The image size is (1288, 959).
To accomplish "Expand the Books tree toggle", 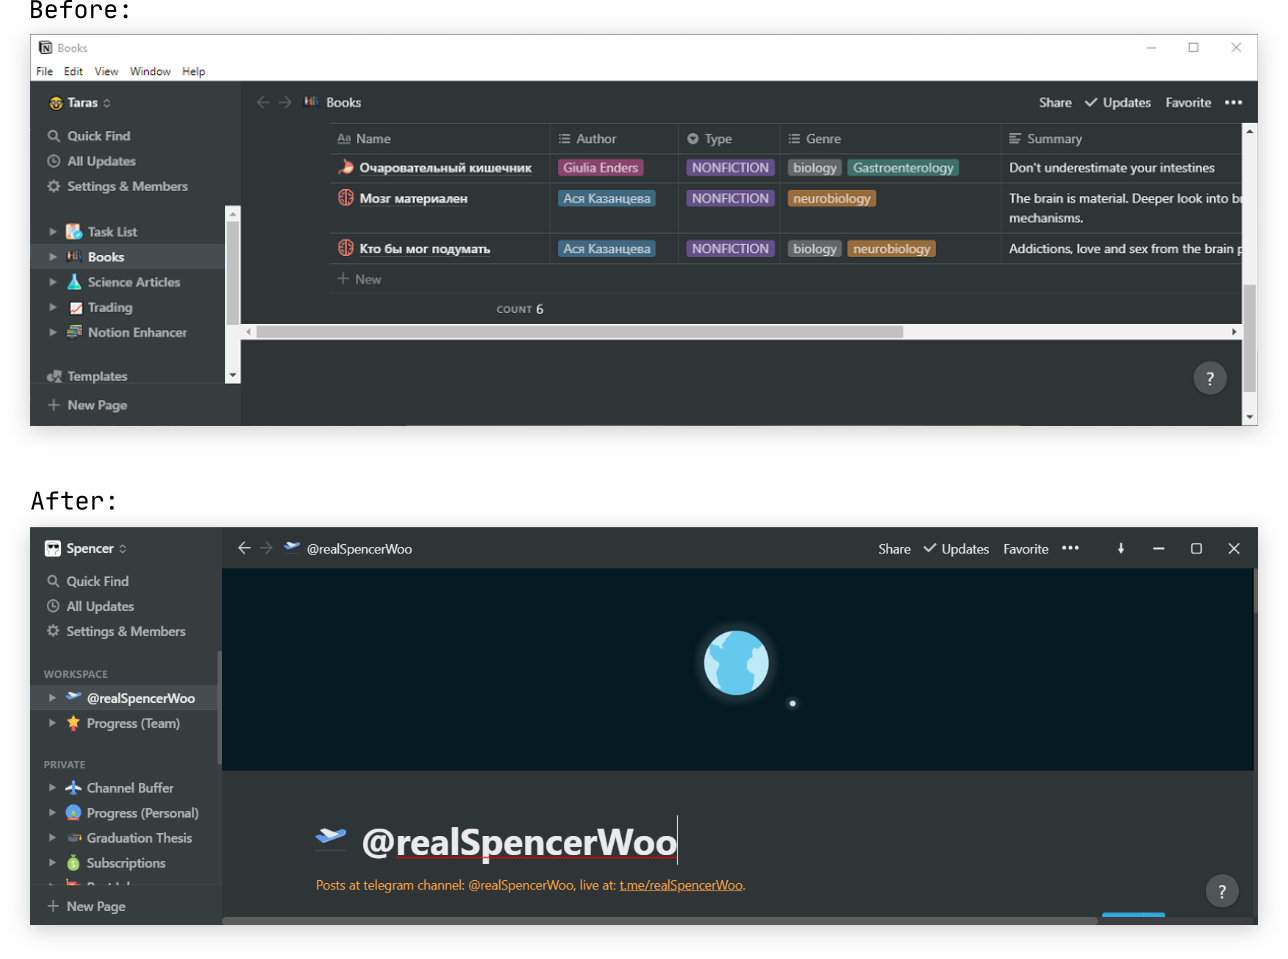I will (x=53, y=257).
